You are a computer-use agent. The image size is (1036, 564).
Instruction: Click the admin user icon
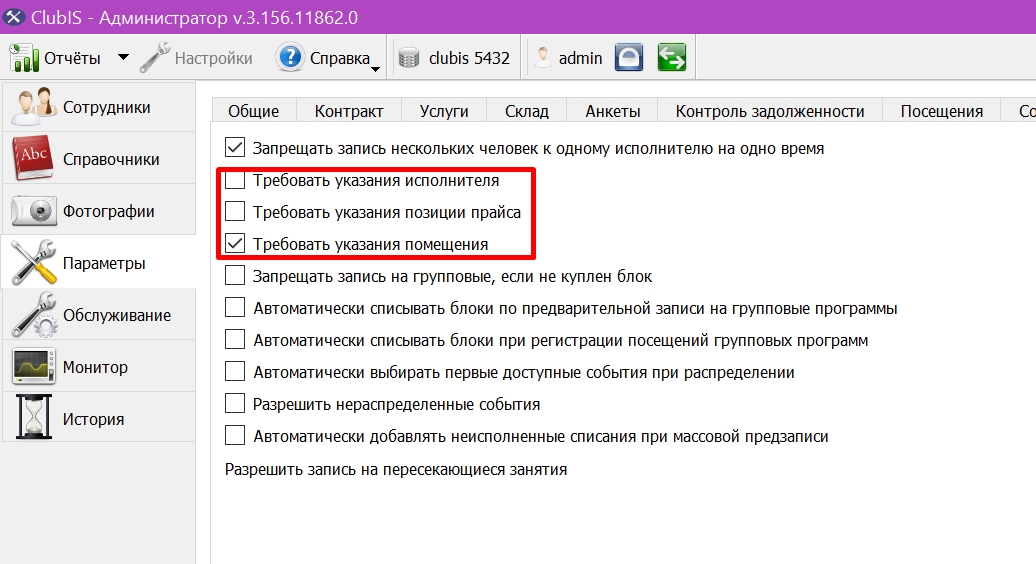click(x=542, y=57)
